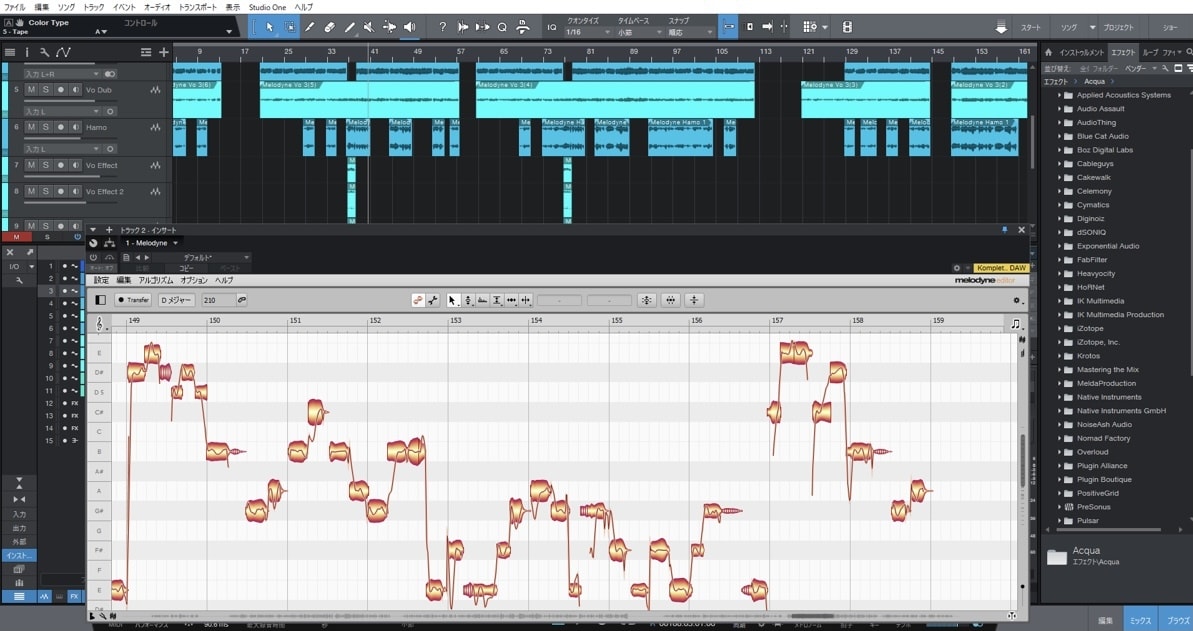1193x631 pixels.
Task: Select Melodyne amplitude tool
Action: tap(497, 300)
